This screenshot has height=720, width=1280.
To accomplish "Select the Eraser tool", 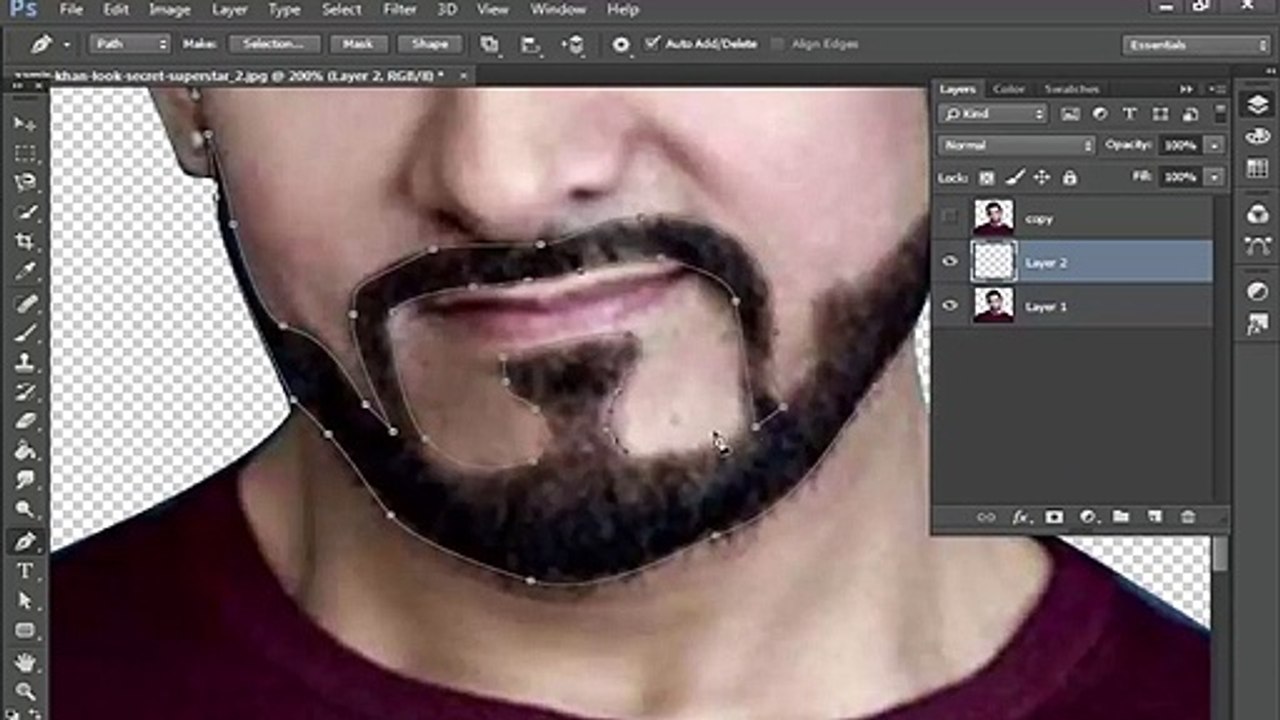I will coord(25,421).
